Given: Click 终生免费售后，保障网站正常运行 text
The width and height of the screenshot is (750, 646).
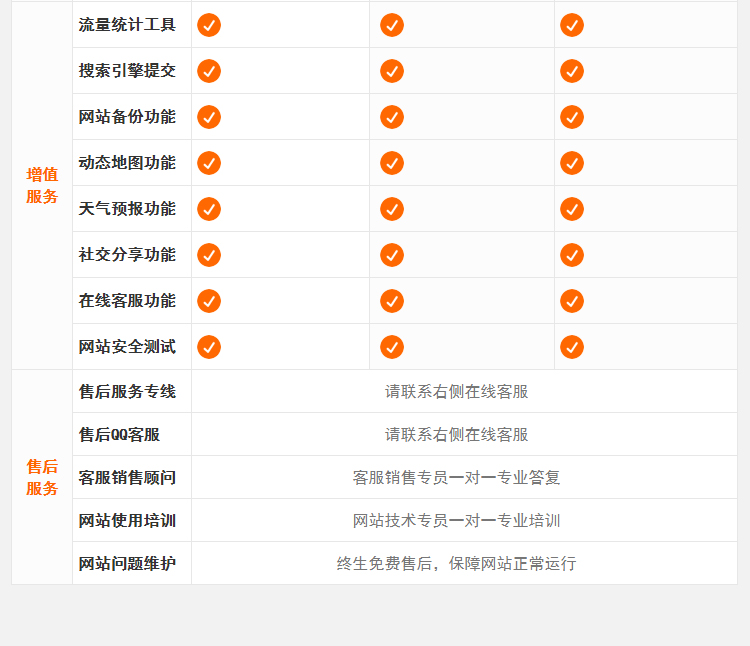Looking at the screenshot, I should pos(457,564).
